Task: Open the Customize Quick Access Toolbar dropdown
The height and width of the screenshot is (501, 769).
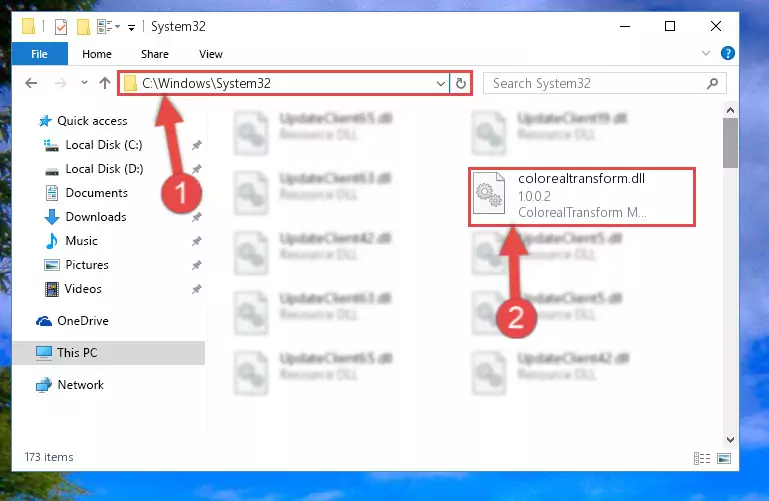Action: [x=131, y=27]
